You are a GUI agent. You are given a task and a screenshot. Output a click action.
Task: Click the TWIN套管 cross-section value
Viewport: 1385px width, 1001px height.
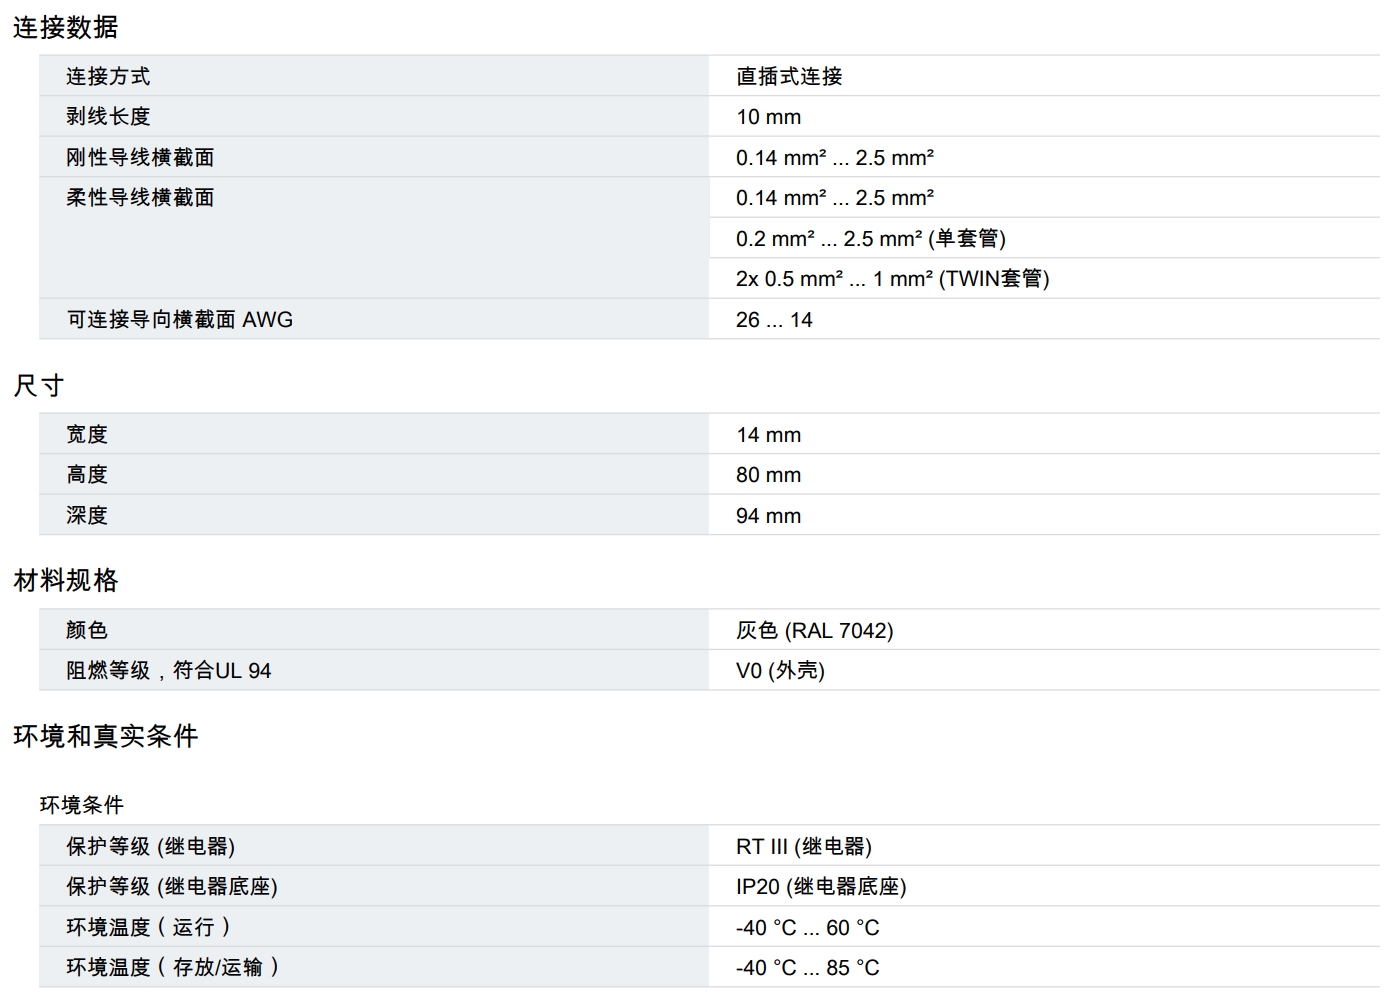[892, 279]
